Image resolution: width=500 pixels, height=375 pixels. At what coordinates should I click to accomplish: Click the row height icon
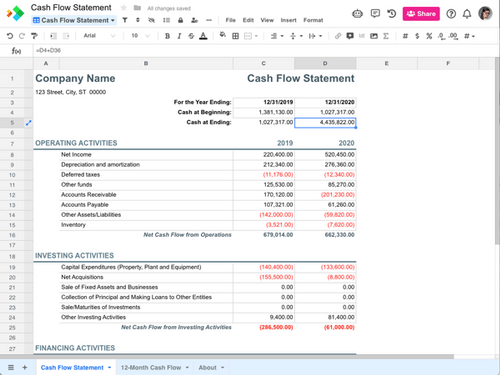166,20
